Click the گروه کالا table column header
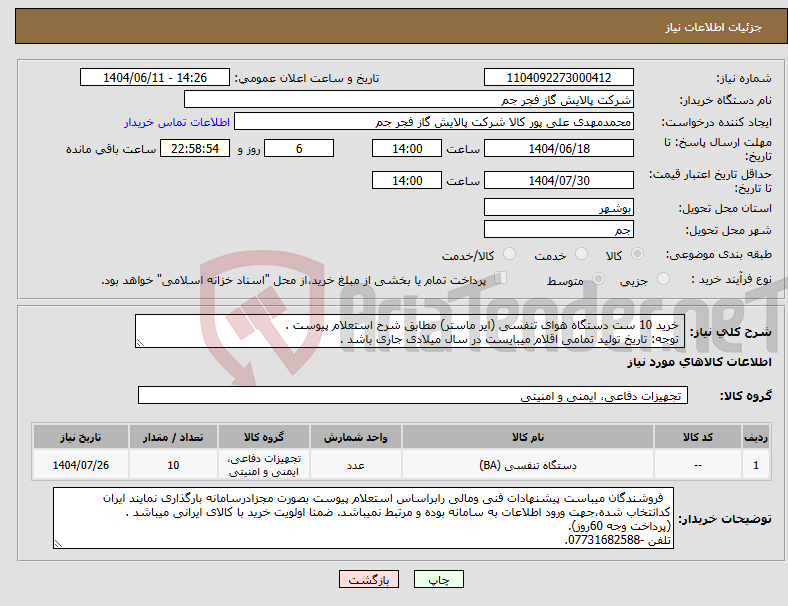788x606 pixels. click(x=264, y=437)
